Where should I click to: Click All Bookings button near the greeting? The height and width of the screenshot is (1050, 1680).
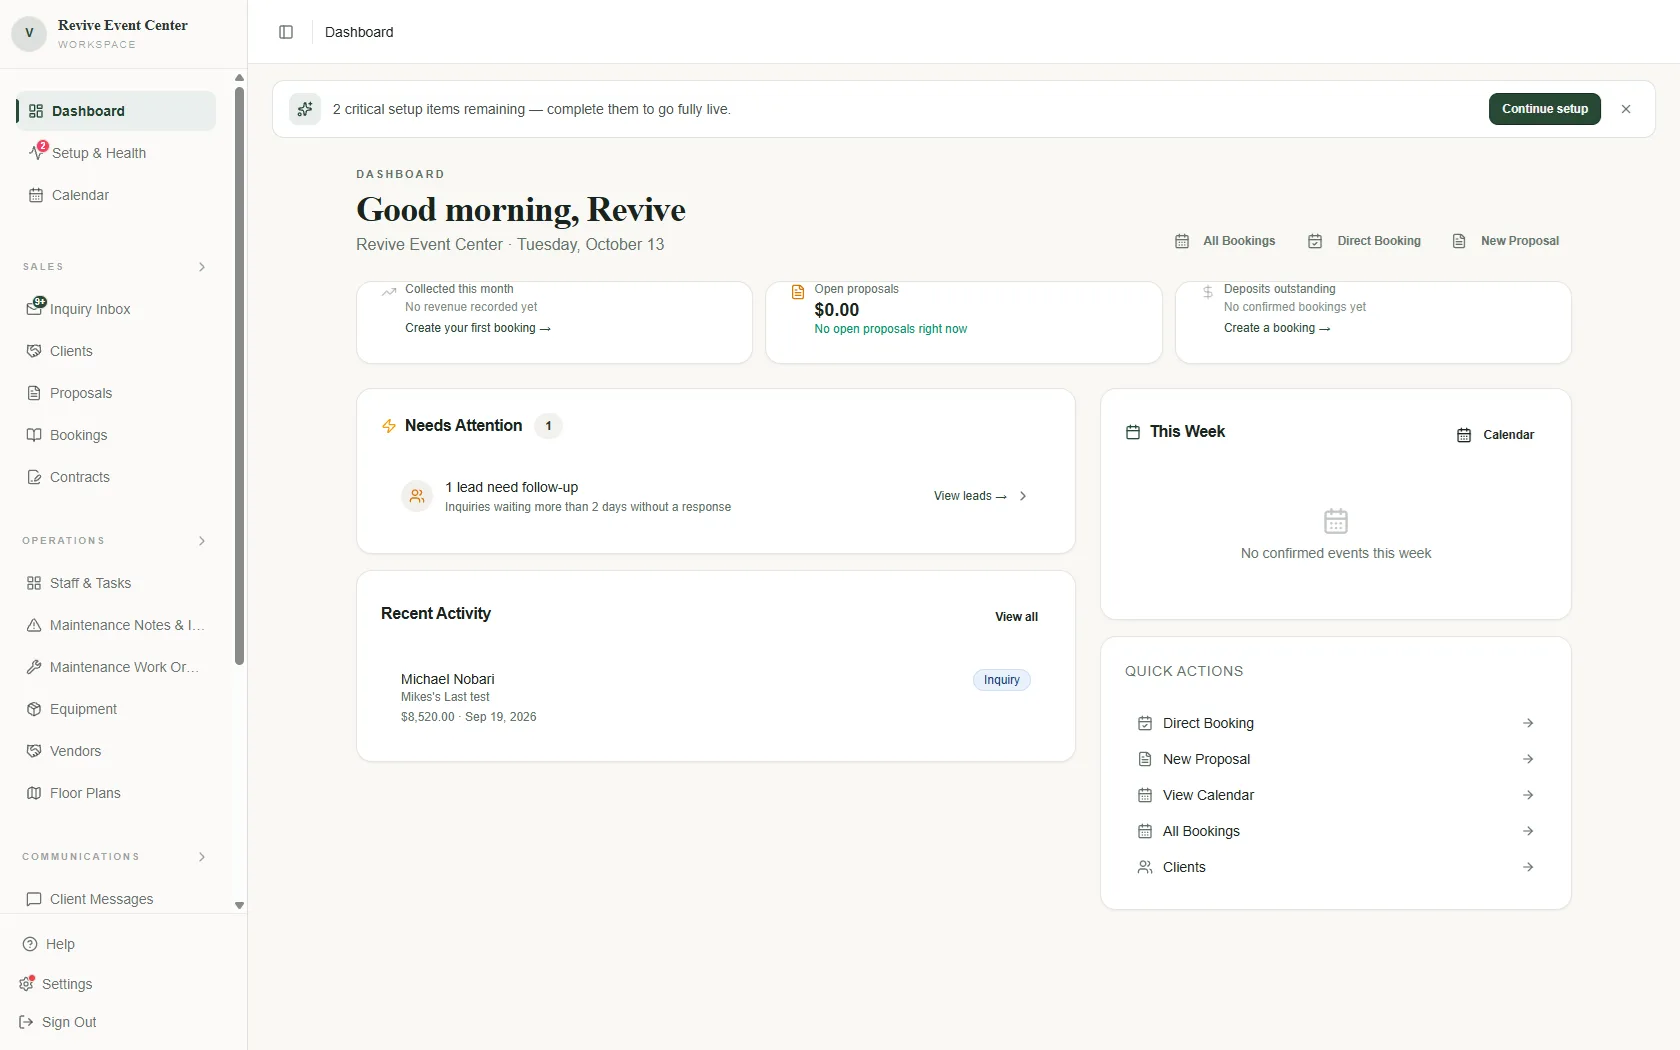pyautogui.click(x=1225, y=241)
